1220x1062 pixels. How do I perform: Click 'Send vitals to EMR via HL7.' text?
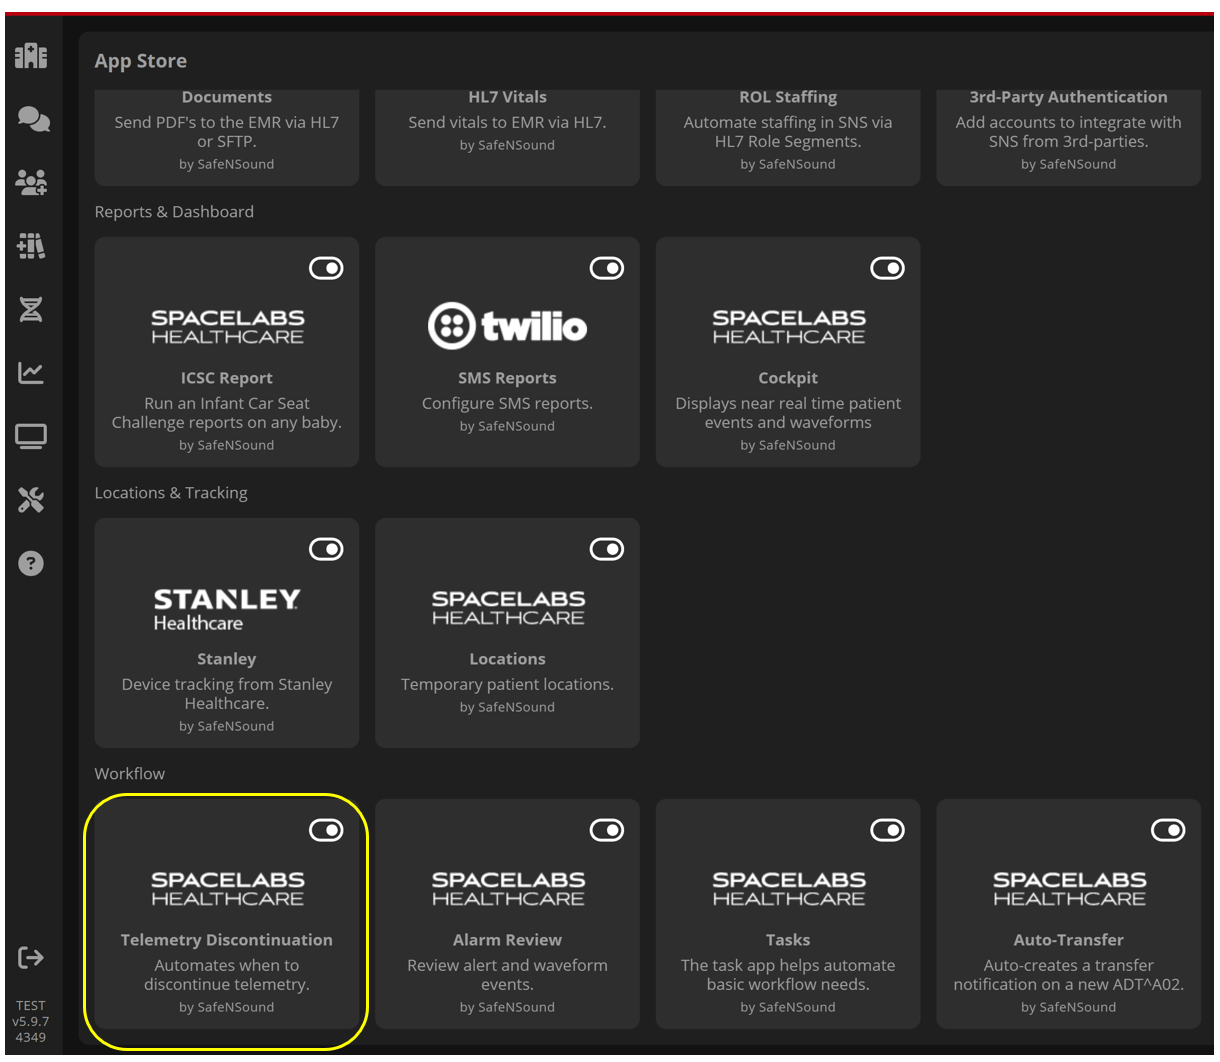[x=507, y=122]
